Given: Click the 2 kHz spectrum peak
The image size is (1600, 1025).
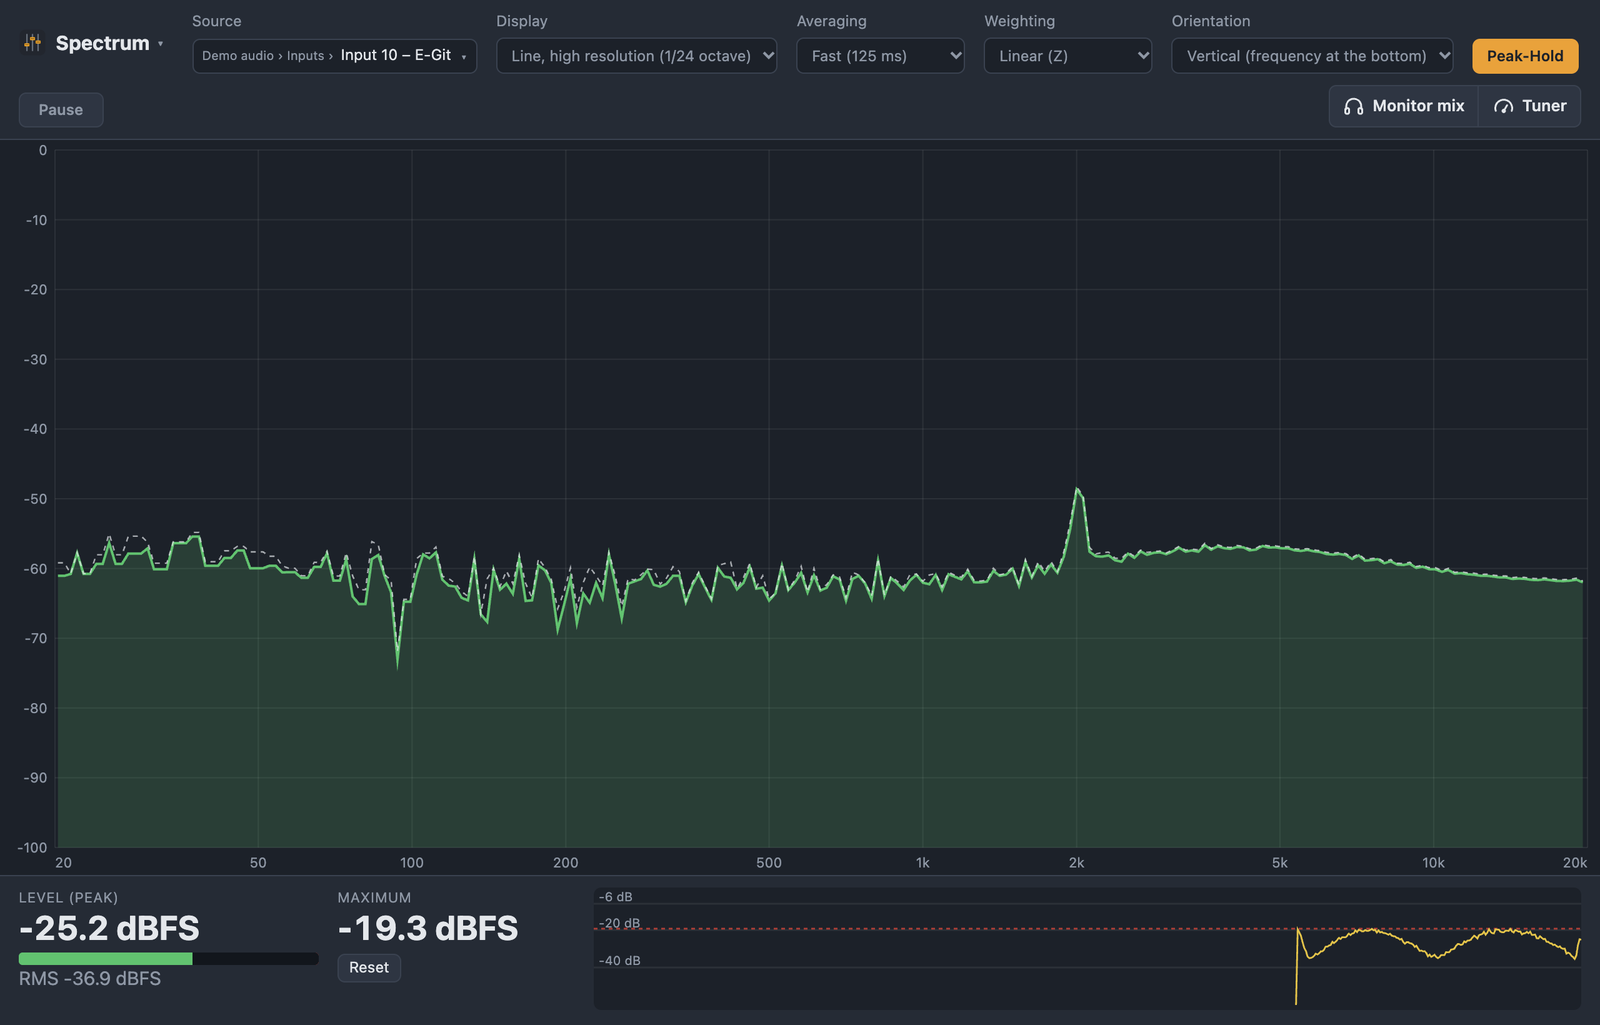Looking at the screenshot, I should 1077,490.
